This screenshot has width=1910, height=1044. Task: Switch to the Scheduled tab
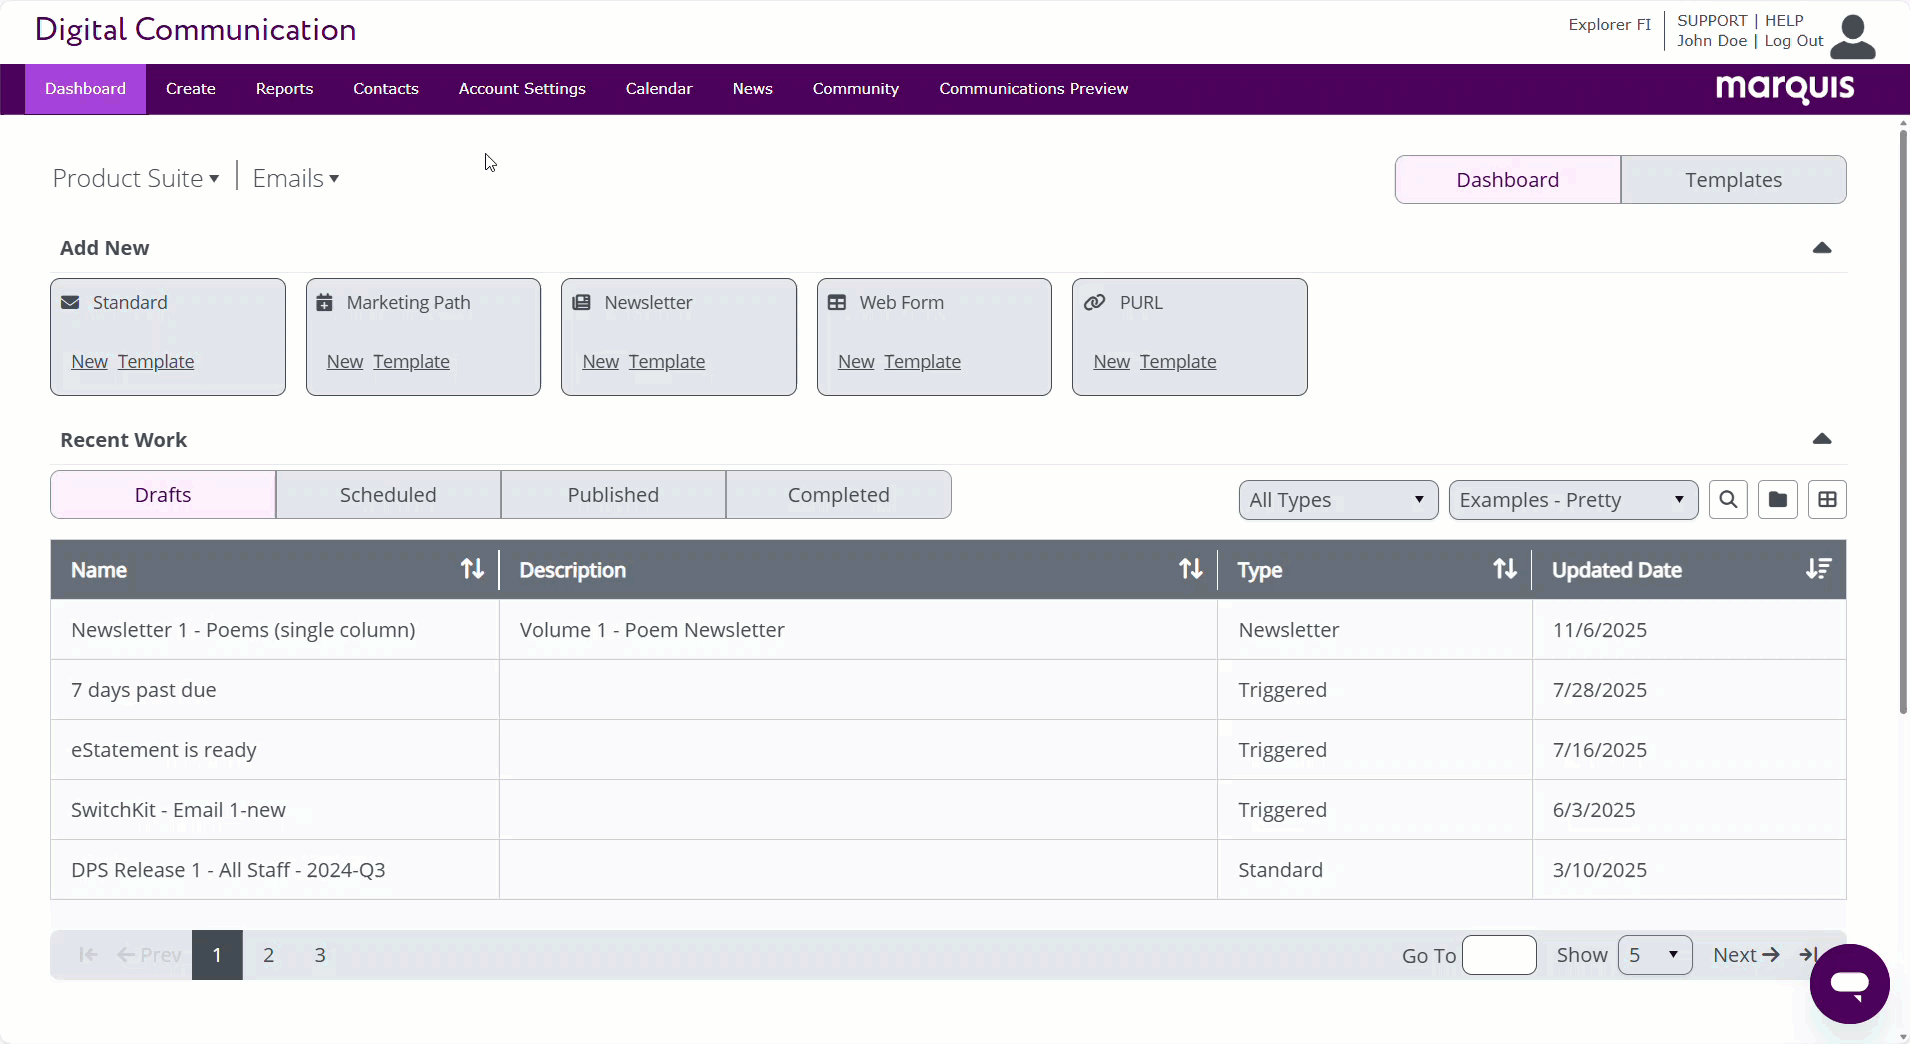coord(388,495)
